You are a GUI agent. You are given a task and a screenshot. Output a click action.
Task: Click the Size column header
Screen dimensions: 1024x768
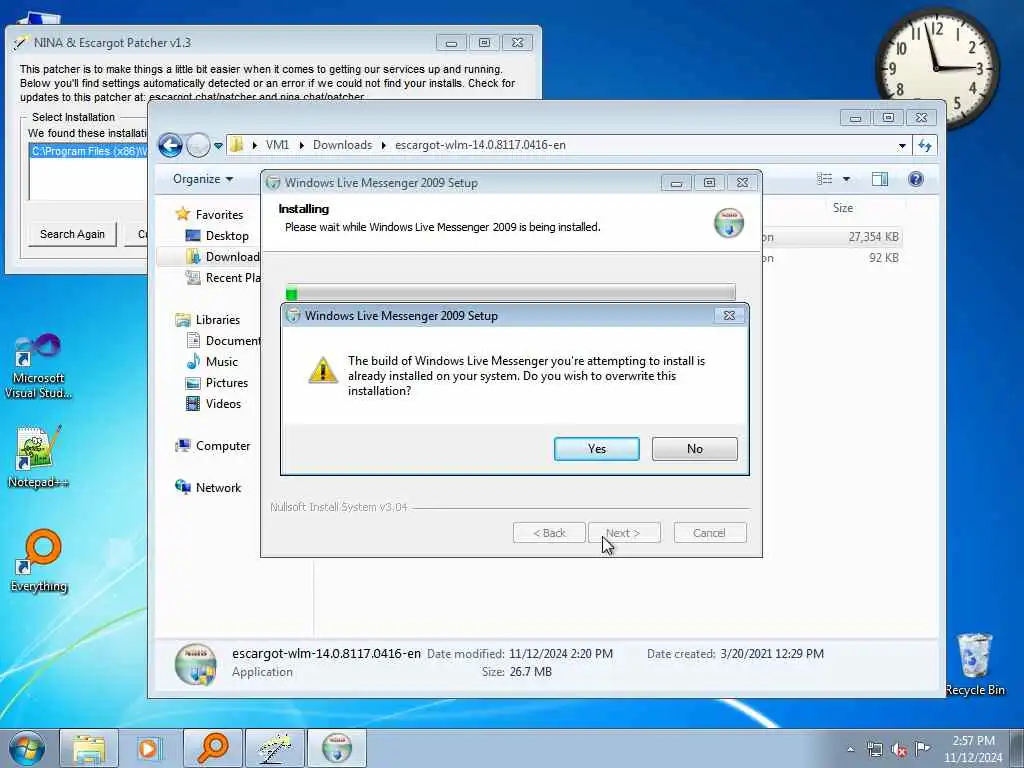tap(842, 208)
